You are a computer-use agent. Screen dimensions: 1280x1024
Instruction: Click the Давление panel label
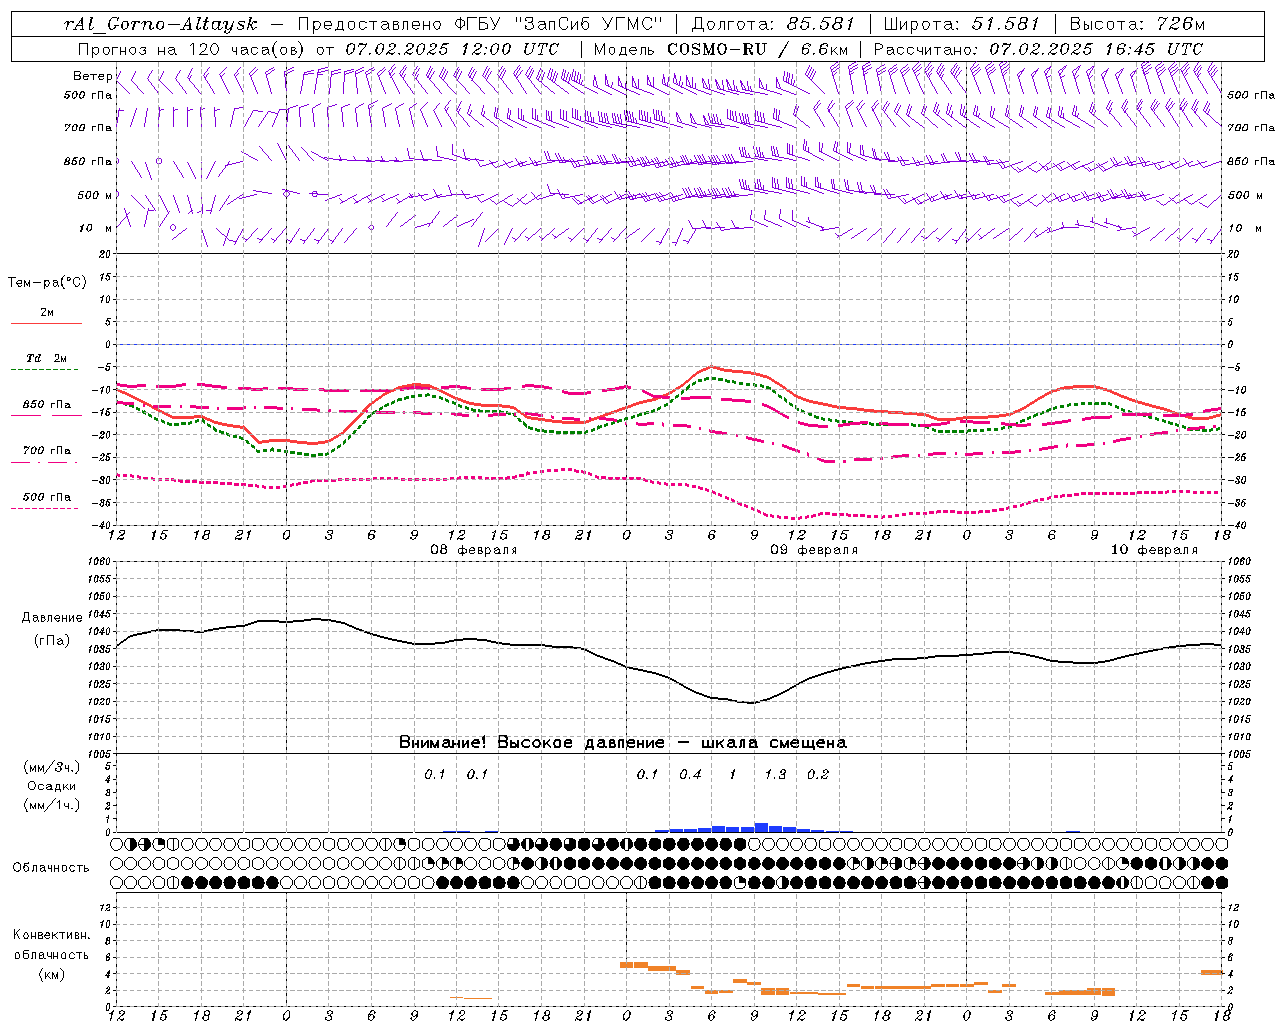click(x=51, y=618)
